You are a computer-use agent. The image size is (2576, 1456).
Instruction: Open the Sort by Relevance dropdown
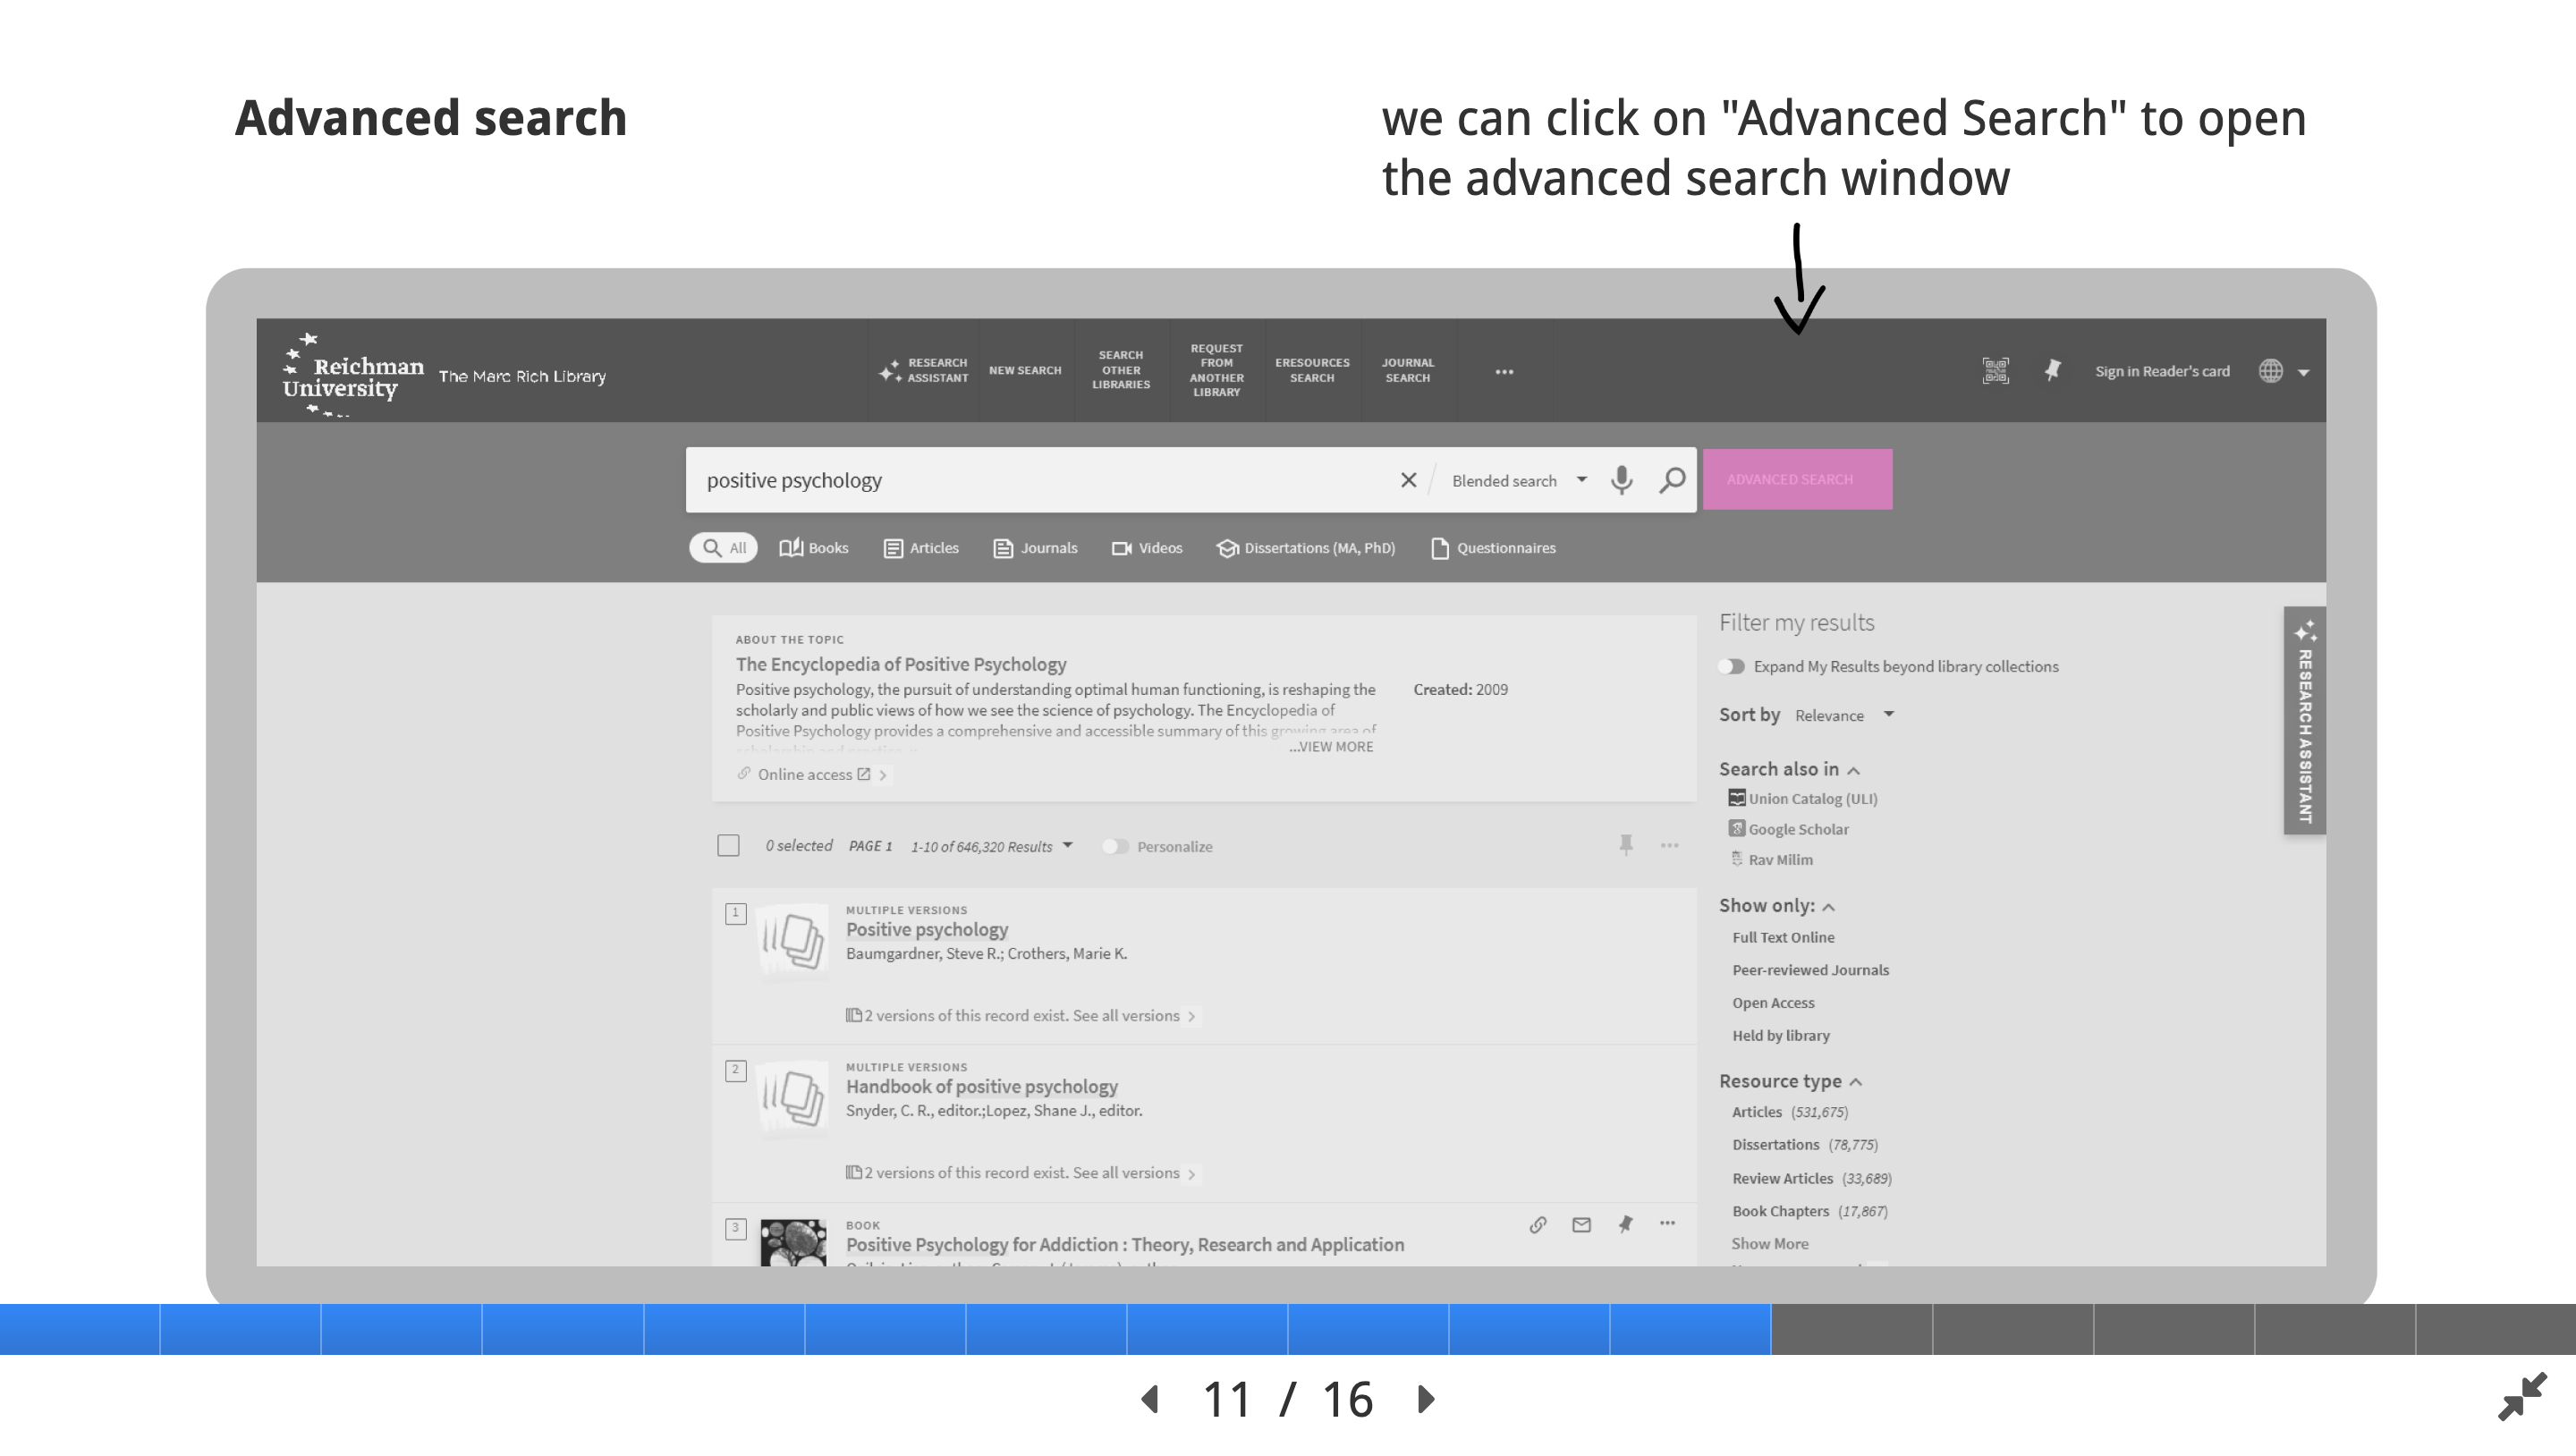1843,715
